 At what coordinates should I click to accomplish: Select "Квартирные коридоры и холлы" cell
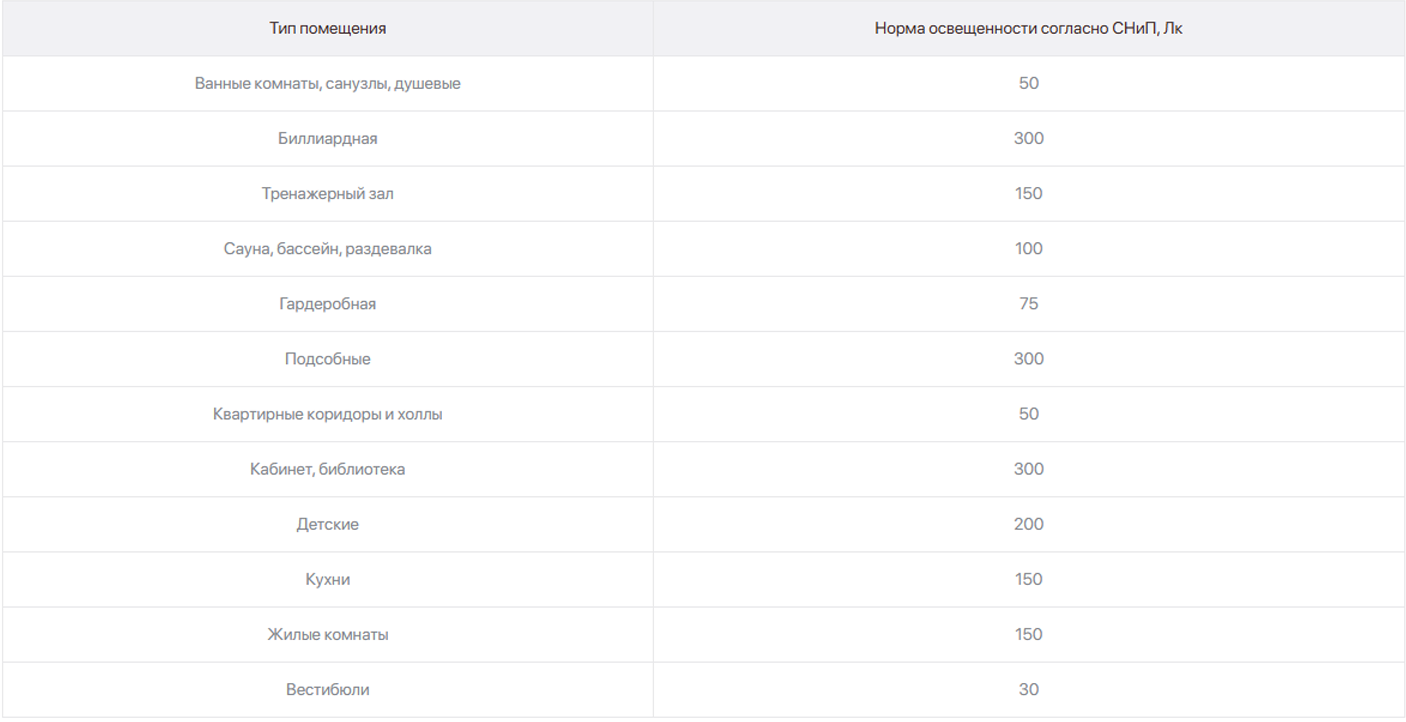327,413
